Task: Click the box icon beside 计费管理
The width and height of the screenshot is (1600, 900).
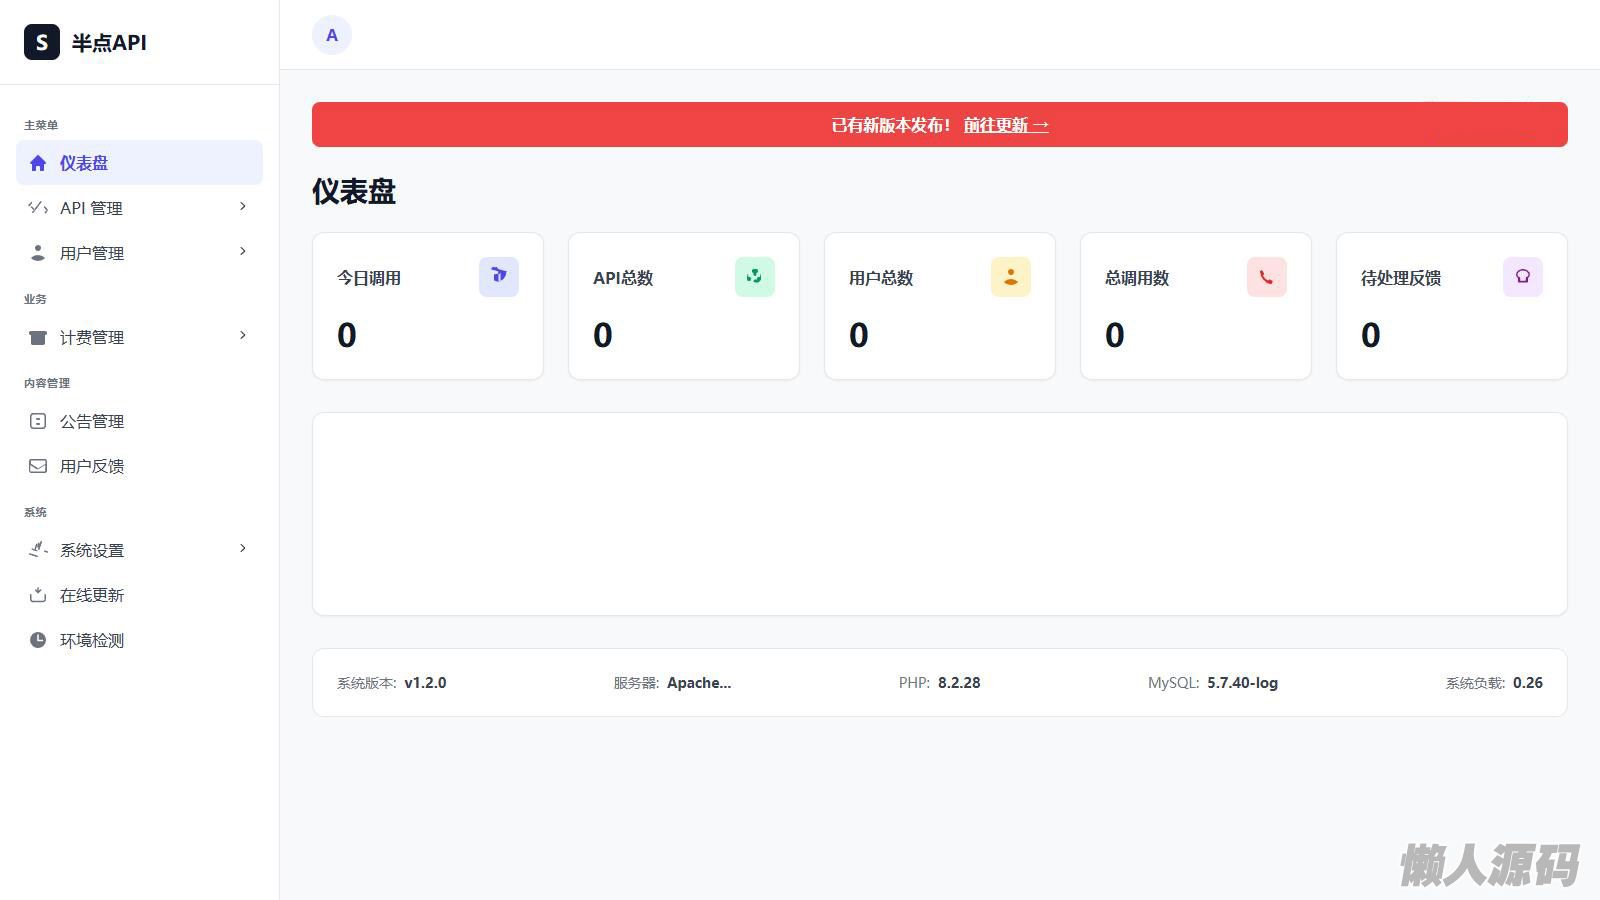Action: (x=38, y=337)
